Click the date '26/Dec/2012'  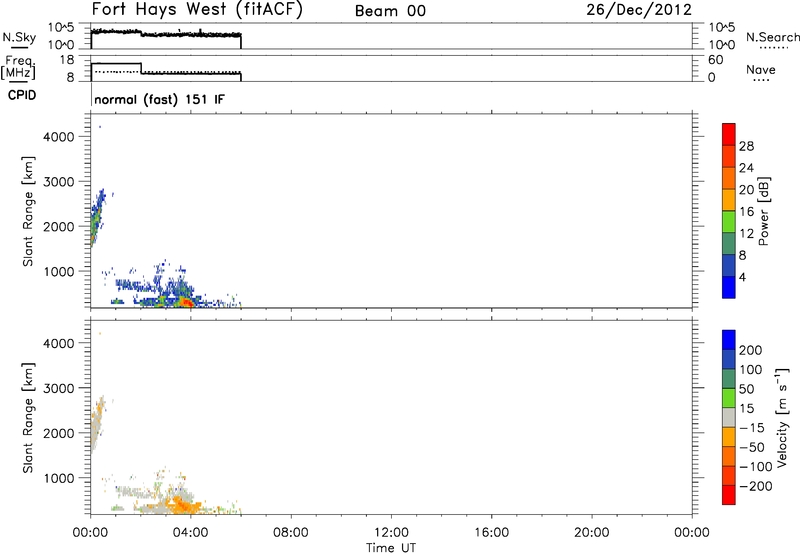[639, 10]
